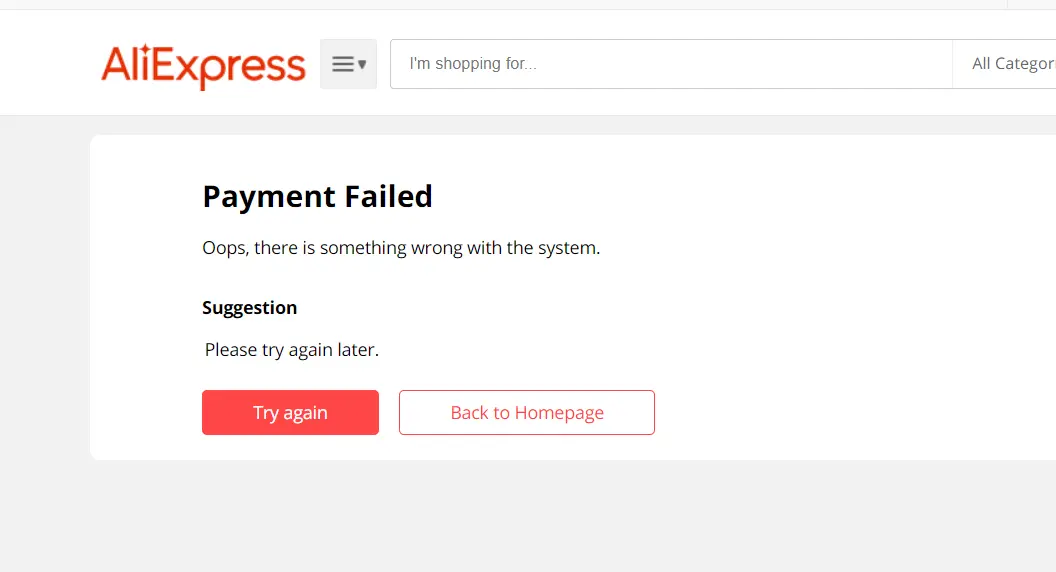Click the spark accent on AliExpress logo
1056x572 pixels.
(145, 50)
